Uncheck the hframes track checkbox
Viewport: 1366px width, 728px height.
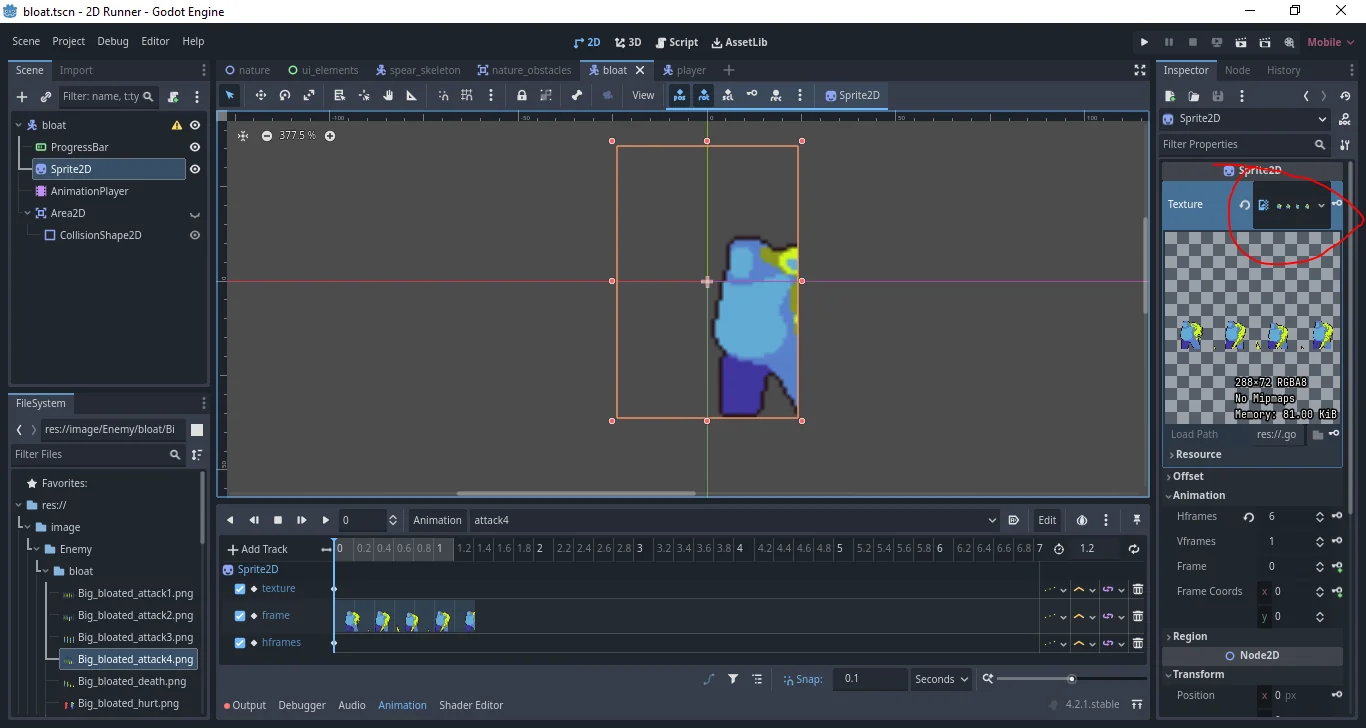[240, 643]
